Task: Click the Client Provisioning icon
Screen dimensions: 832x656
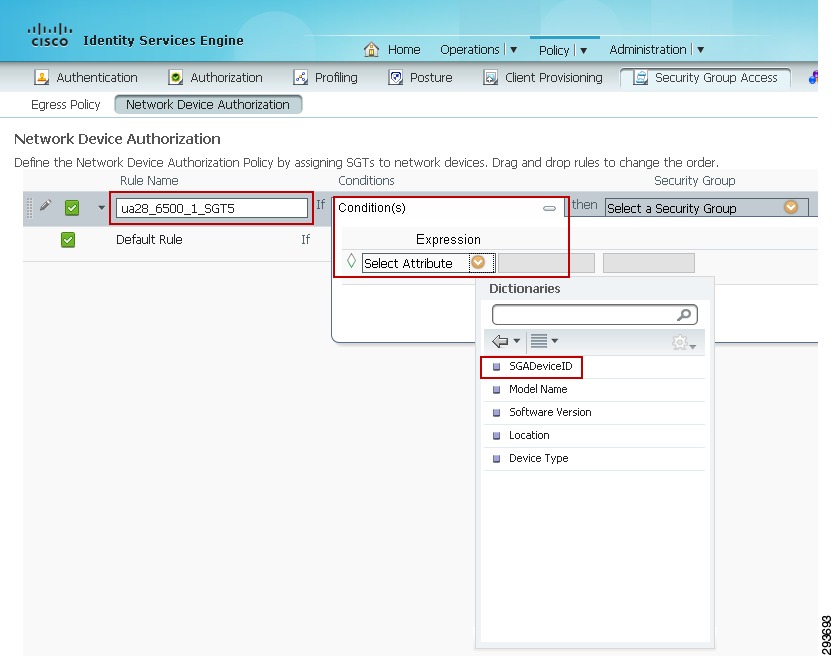Action: coord(490,77)
